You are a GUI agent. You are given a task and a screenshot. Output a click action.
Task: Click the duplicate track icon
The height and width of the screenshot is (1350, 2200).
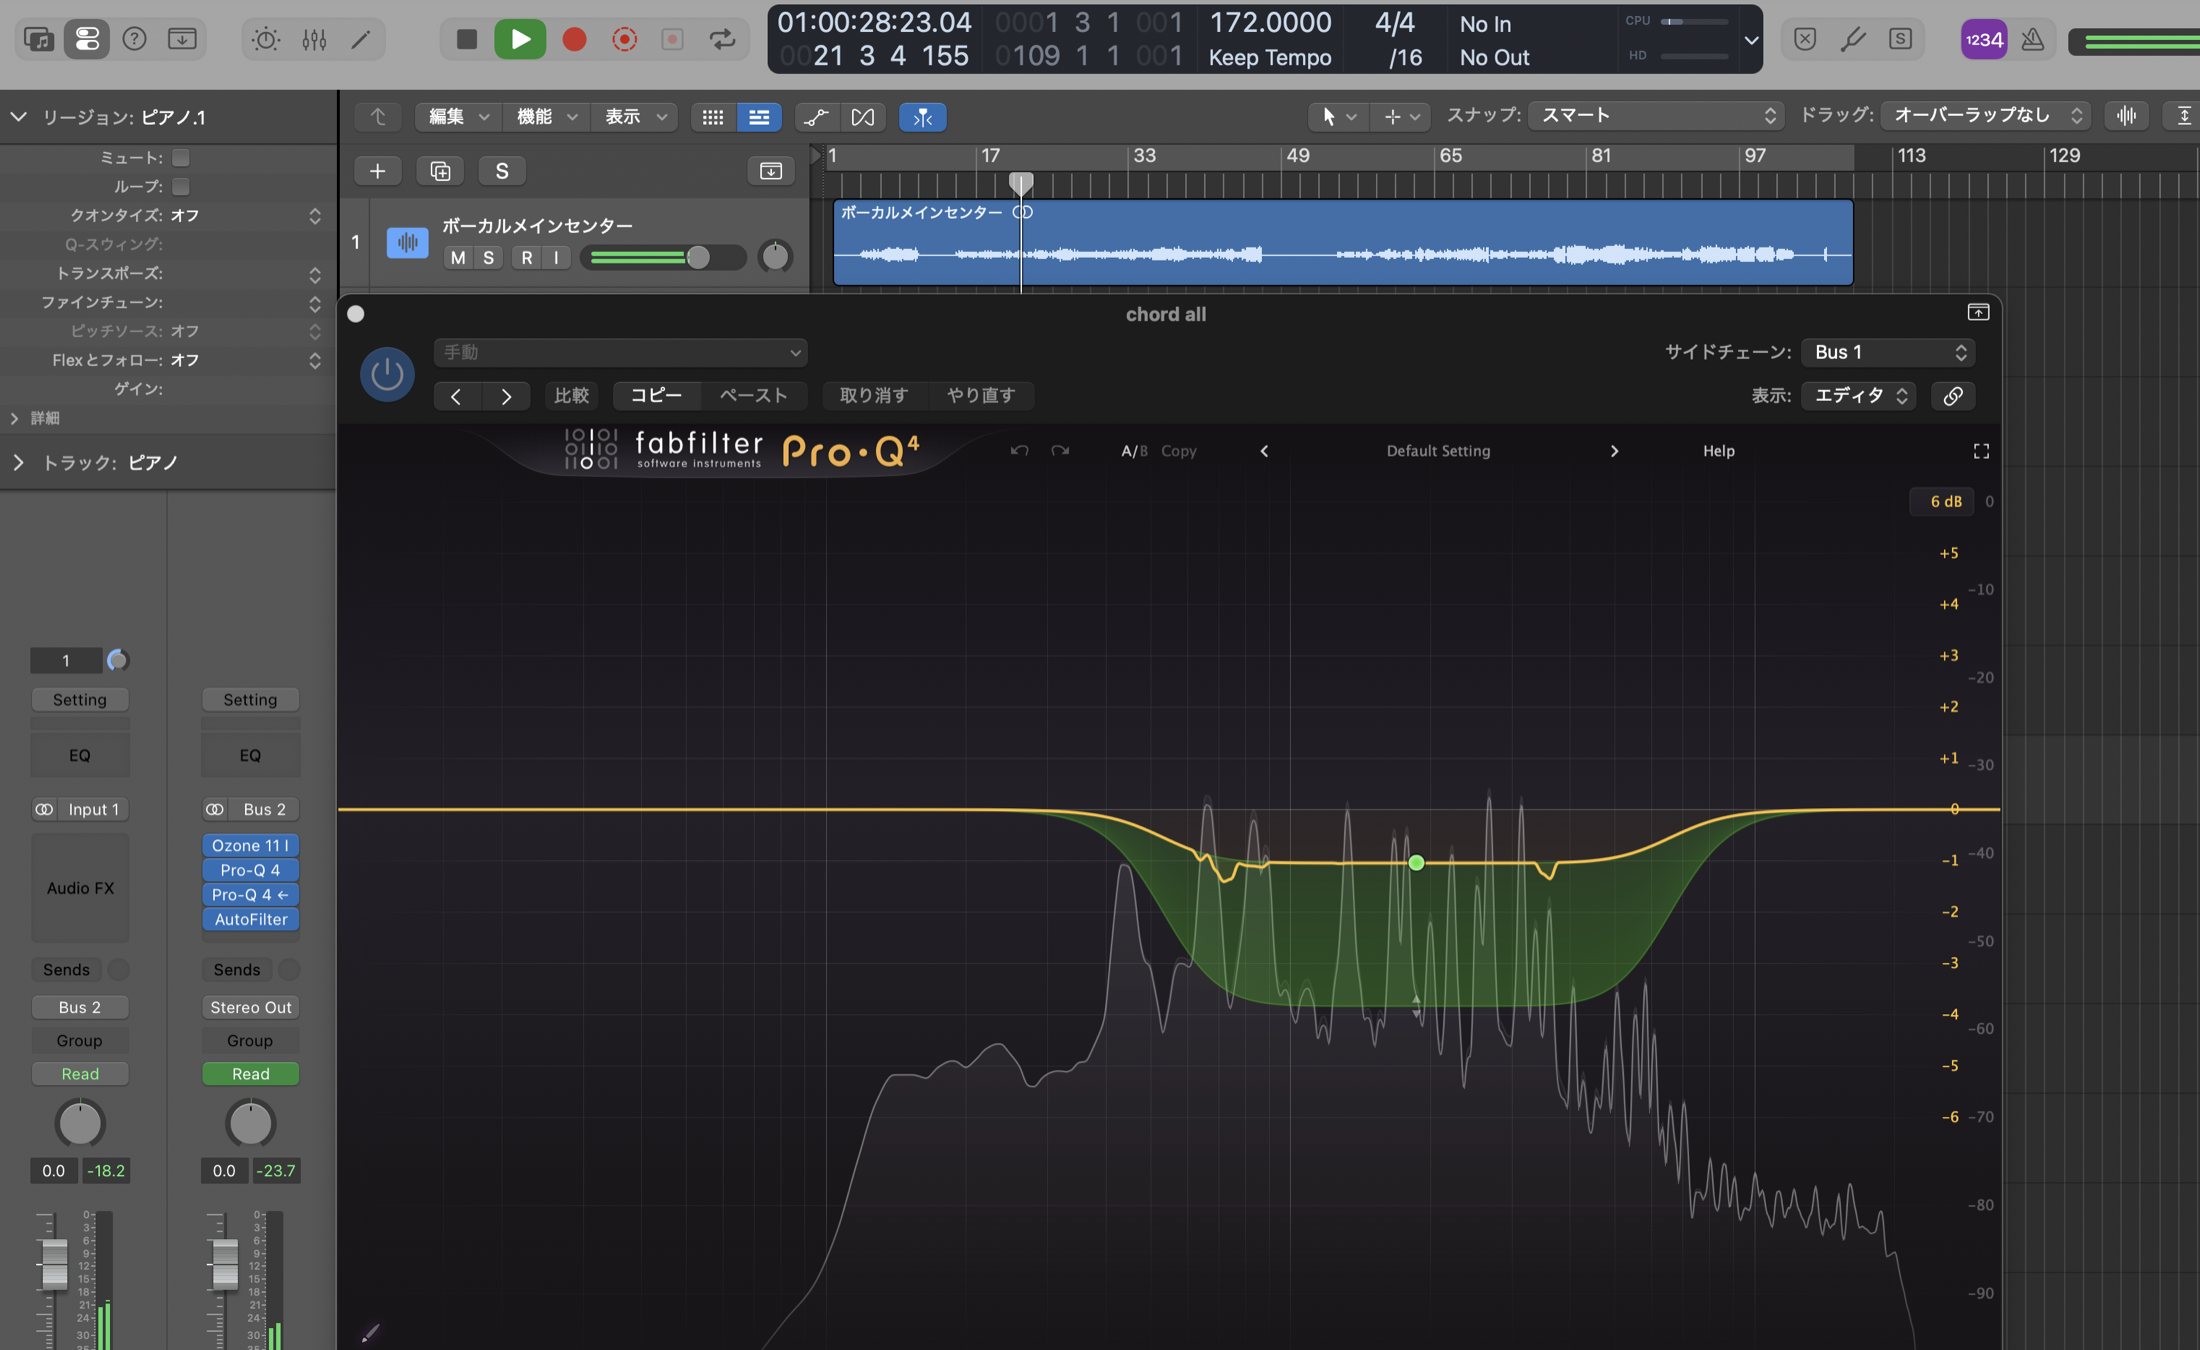[440, 171]
